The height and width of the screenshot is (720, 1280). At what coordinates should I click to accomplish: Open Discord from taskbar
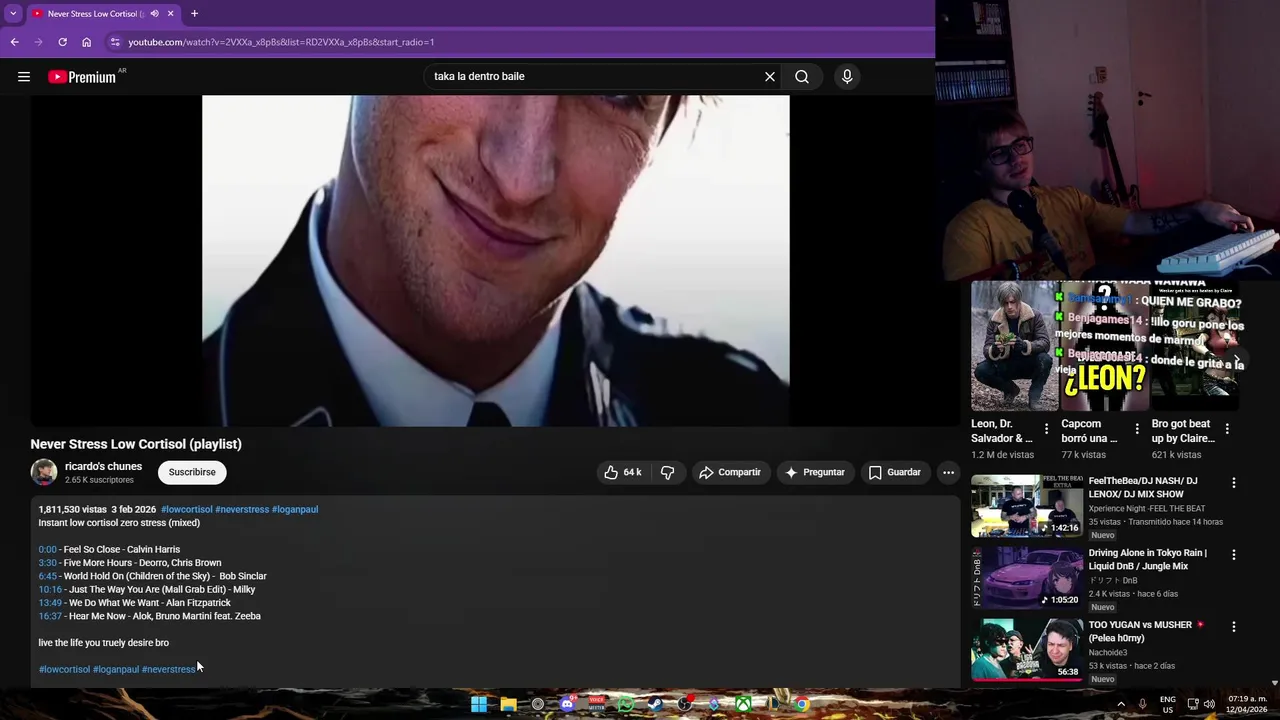click(567, 704)
